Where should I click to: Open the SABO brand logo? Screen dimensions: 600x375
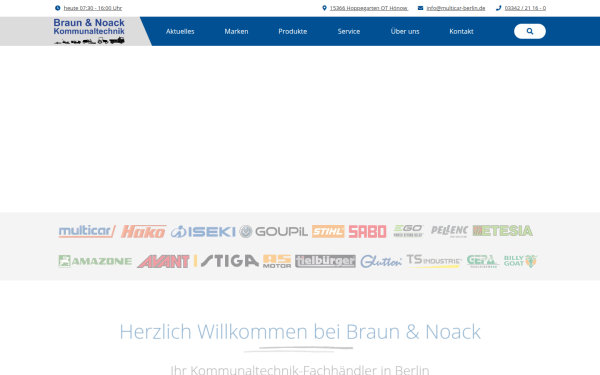(x=367, y=232)
